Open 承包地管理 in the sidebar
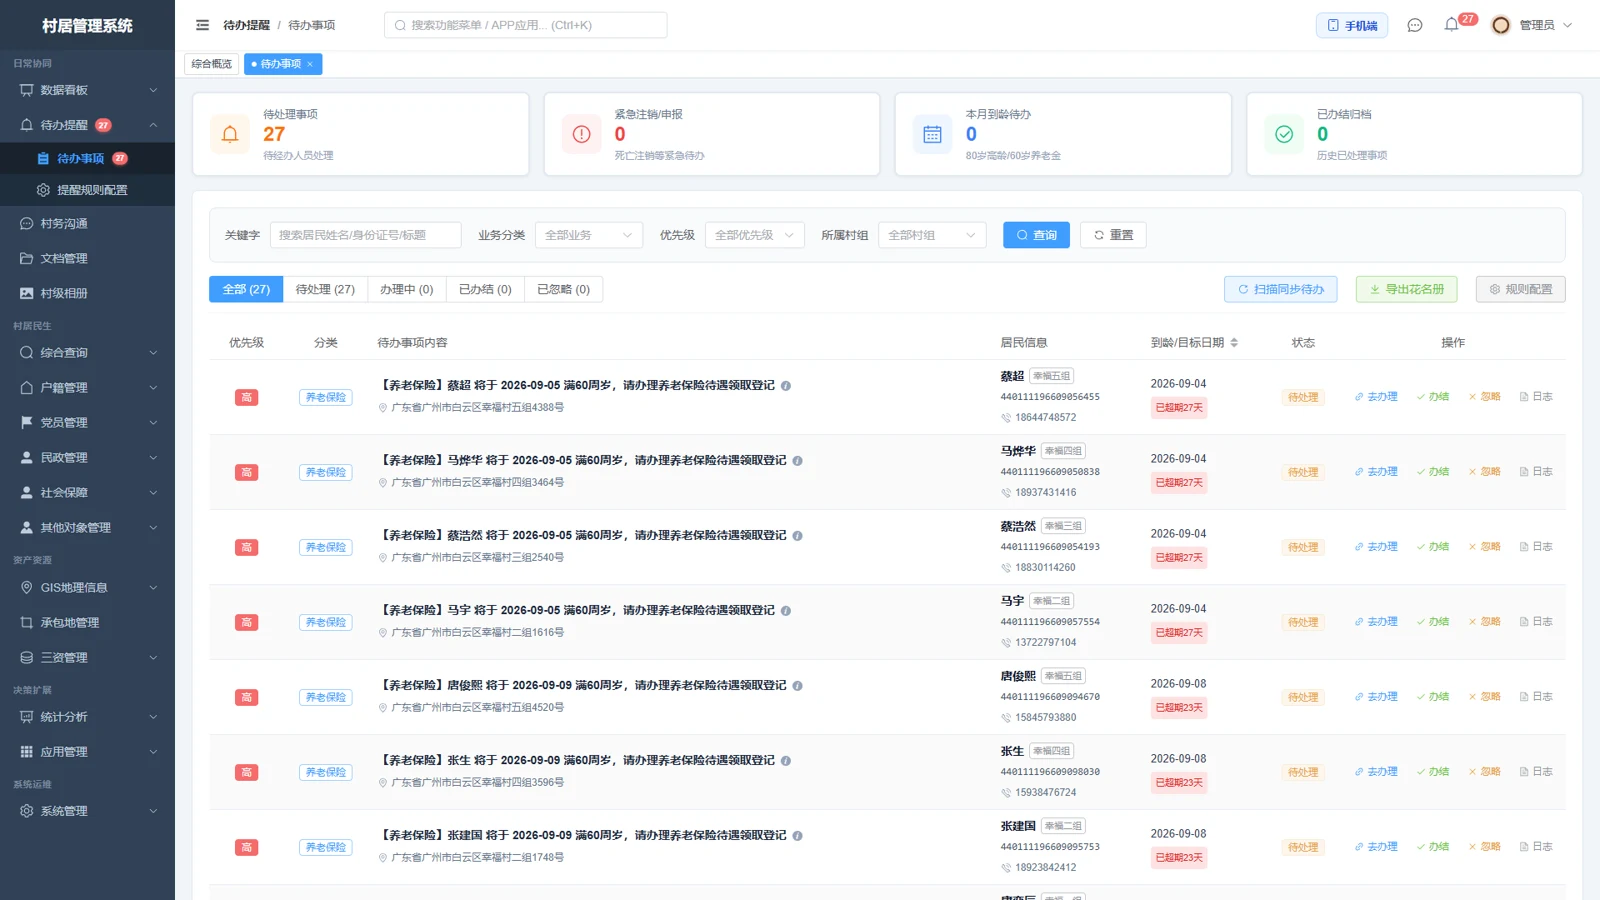This screenshot has height=900, width=1600. [x=87, y=622]
